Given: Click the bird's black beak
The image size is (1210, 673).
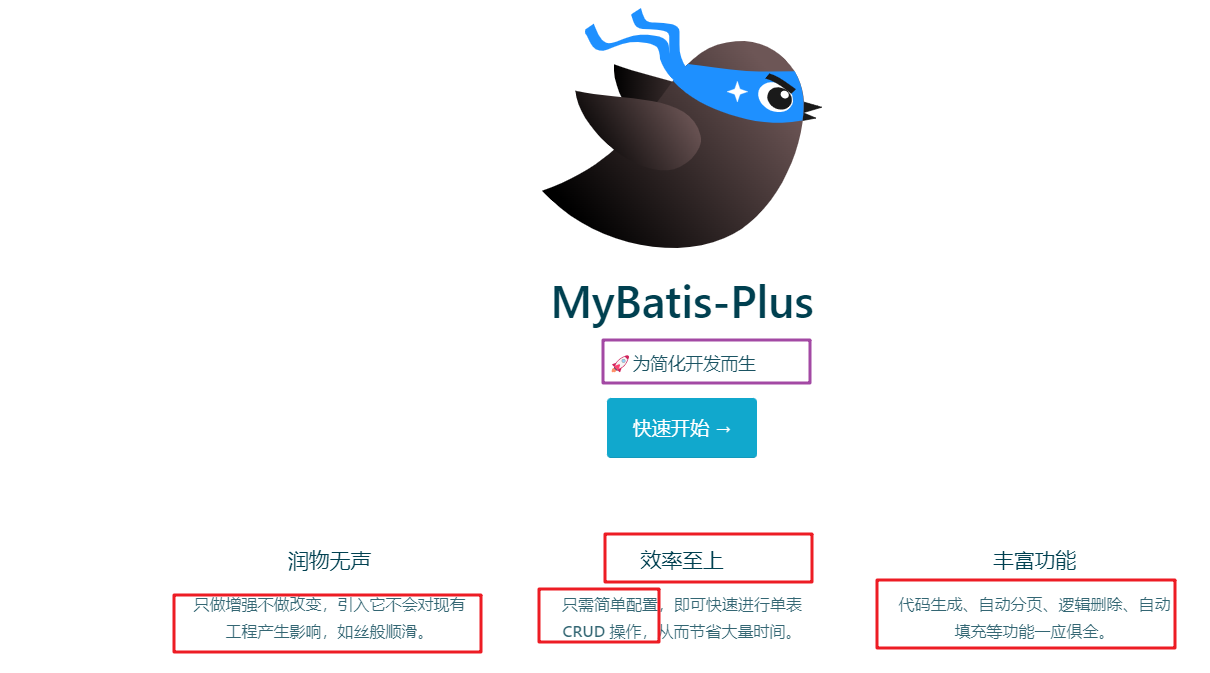Looking at the screenshot, I should tap(812, 107).
